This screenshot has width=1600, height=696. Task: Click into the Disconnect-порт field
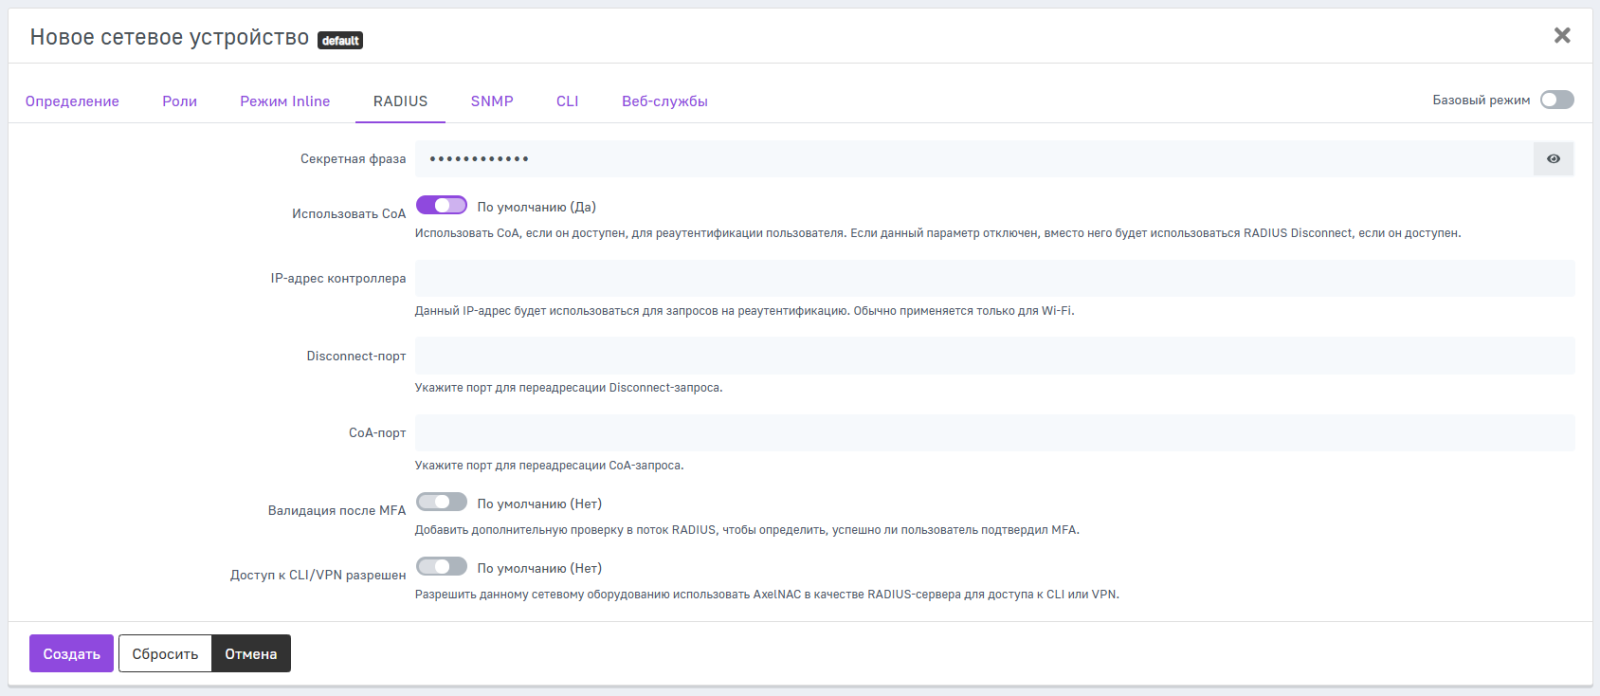click(x=994, y=356)
